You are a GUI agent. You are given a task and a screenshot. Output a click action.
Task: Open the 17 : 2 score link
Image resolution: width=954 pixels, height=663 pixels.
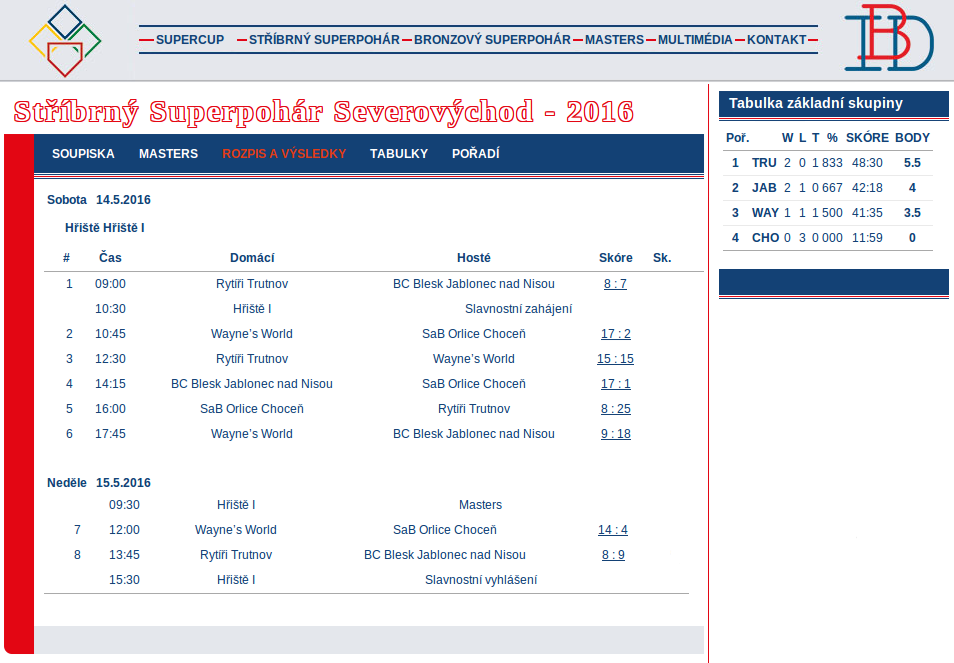point(615,334)
